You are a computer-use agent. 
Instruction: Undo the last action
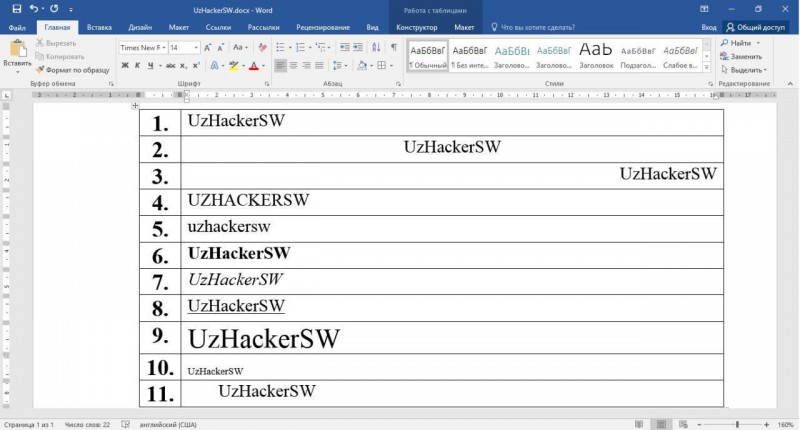coord(34,9)
